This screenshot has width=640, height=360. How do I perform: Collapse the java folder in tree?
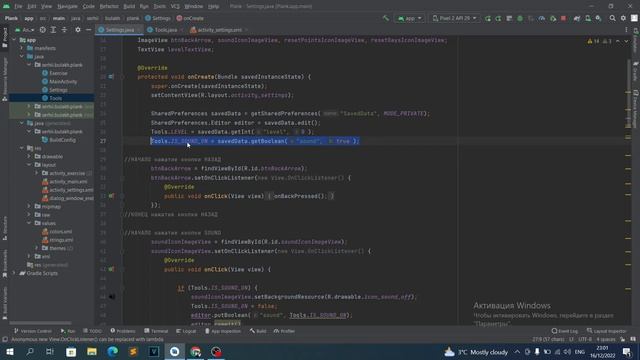pyautogui.click(x=22, y=56)
